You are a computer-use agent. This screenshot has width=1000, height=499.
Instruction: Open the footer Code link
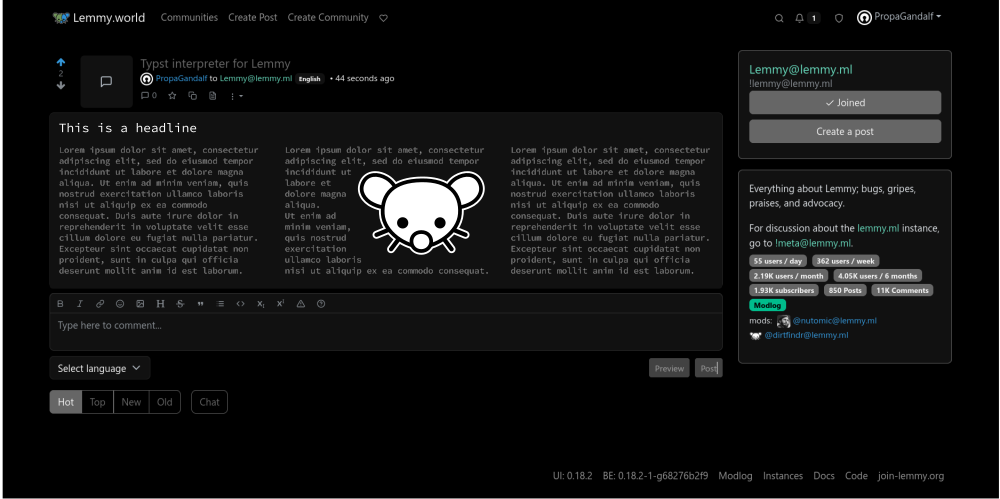(x=857, y=476)
